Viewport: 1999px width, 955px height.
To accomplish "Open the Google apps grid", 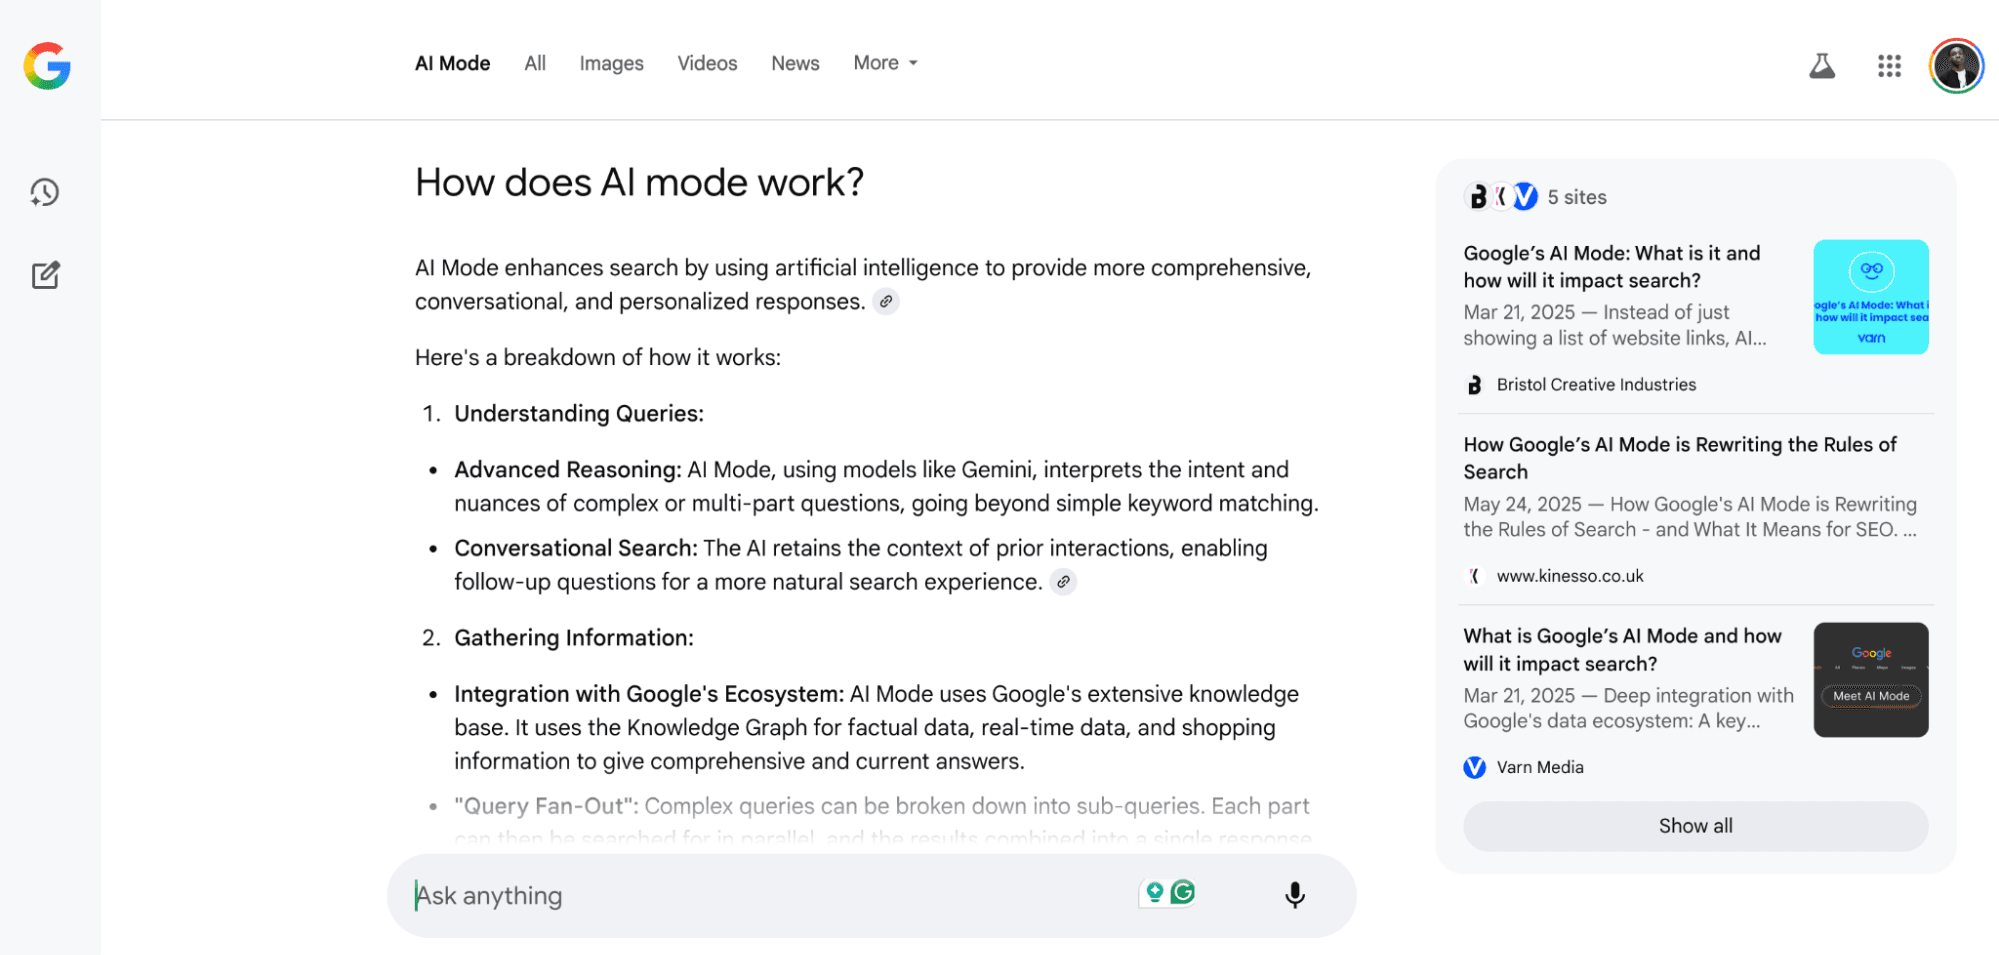I will click(1888, 65).
